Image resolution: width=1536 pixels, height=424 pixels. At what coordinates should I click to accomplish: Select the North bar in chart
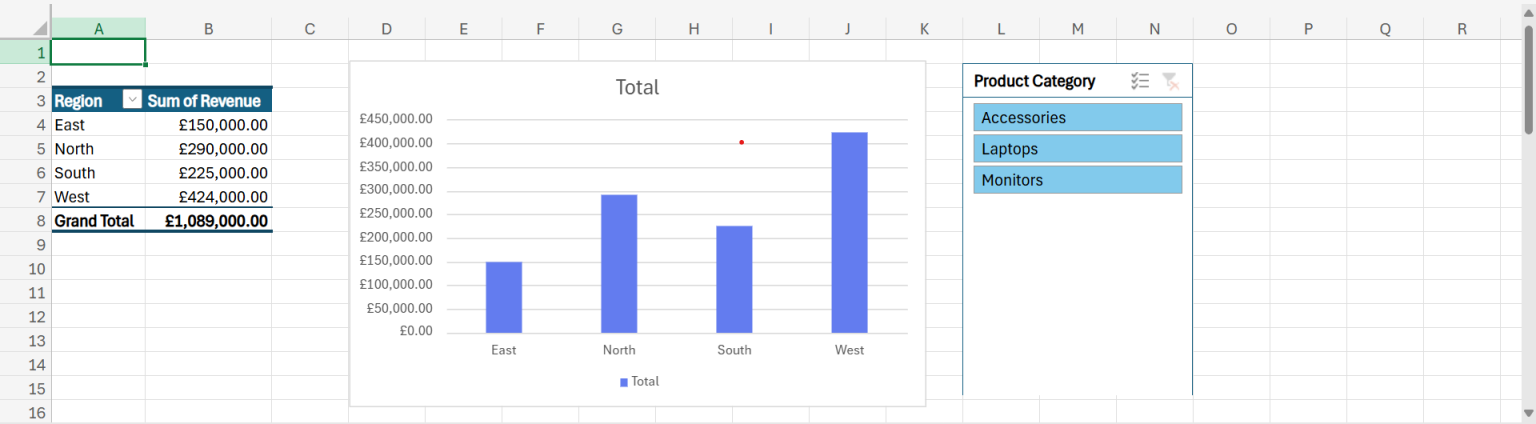pyautogui.click(x=619, y=264)
